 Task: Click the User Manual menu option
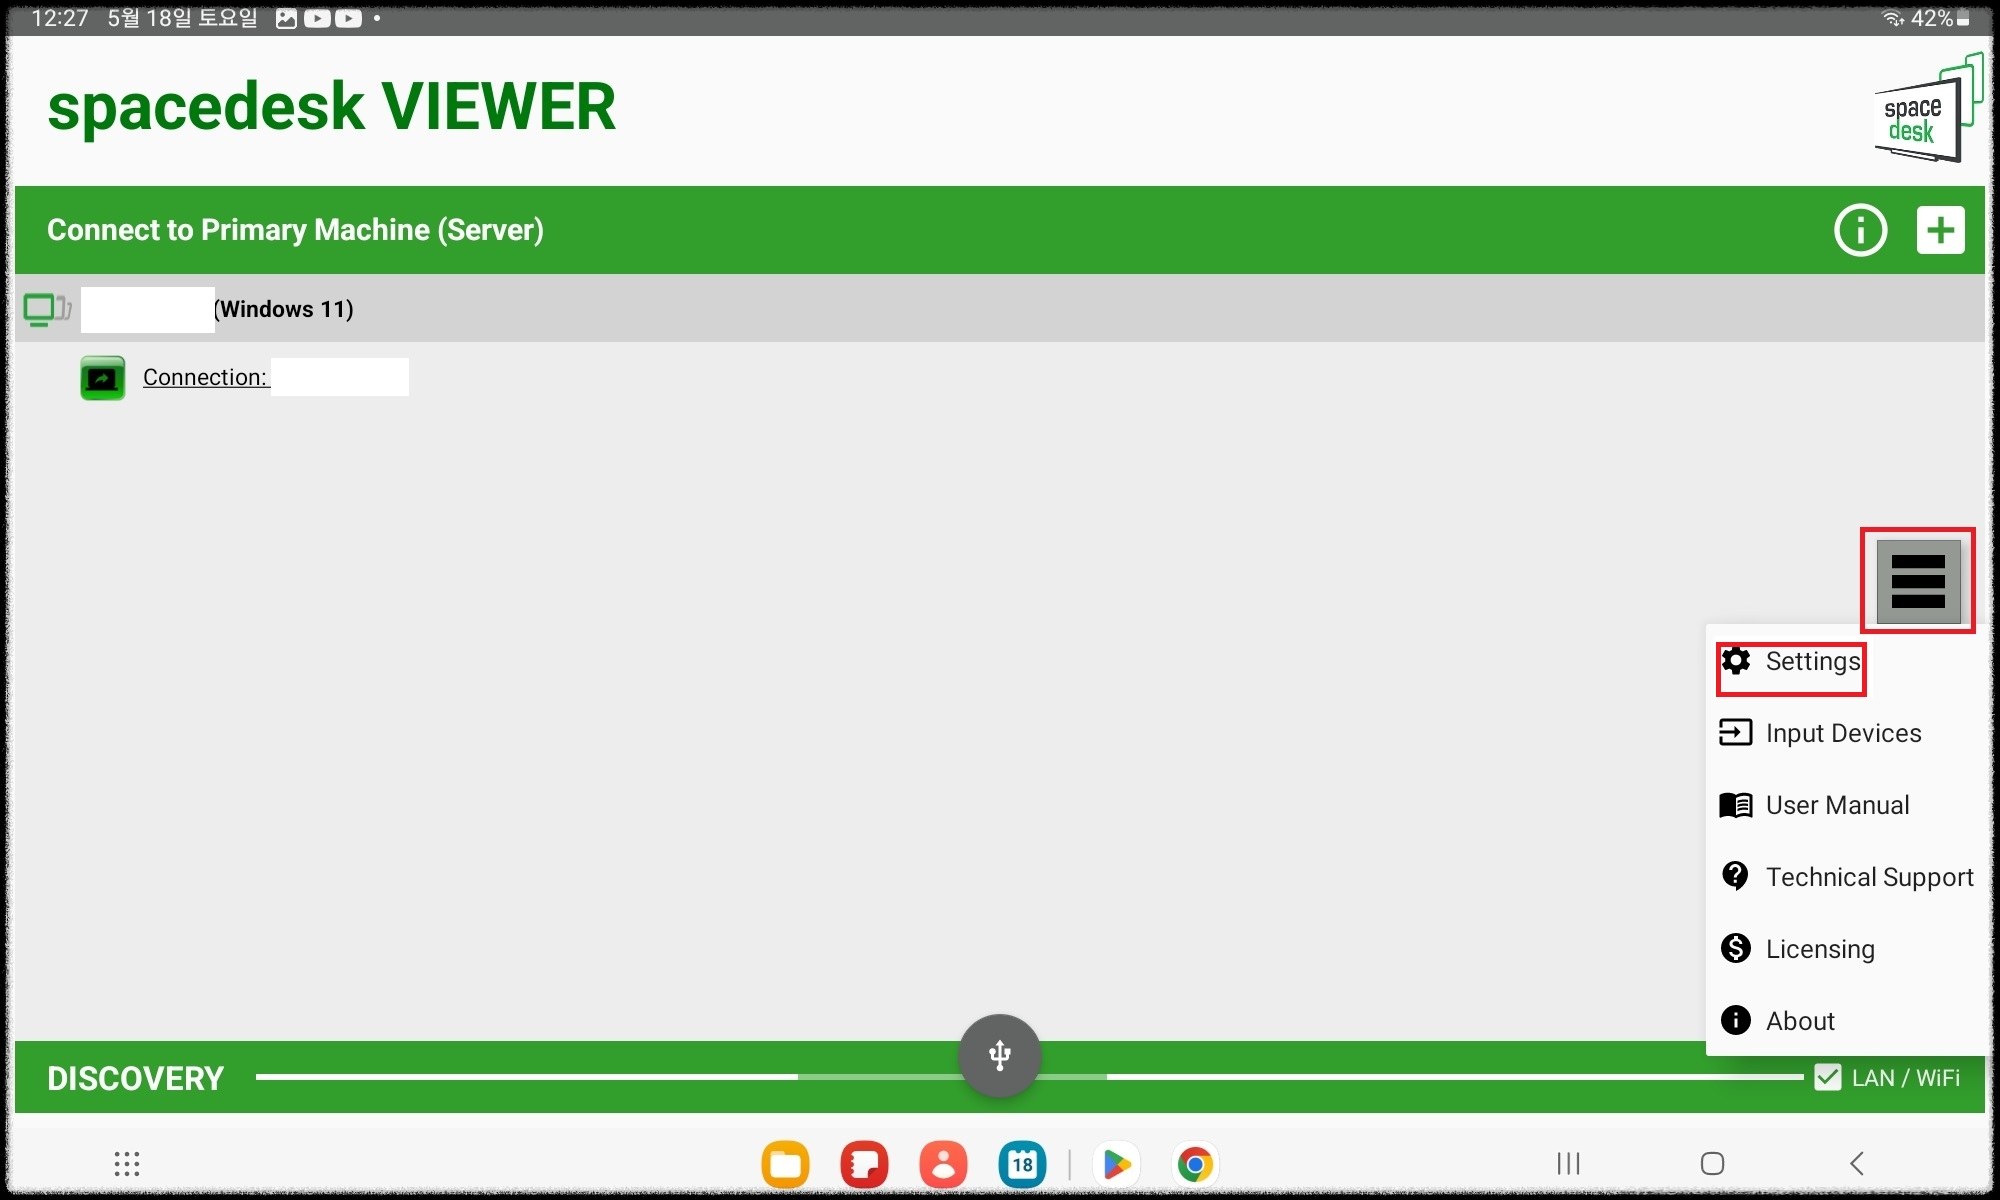tap(1836, 803)
